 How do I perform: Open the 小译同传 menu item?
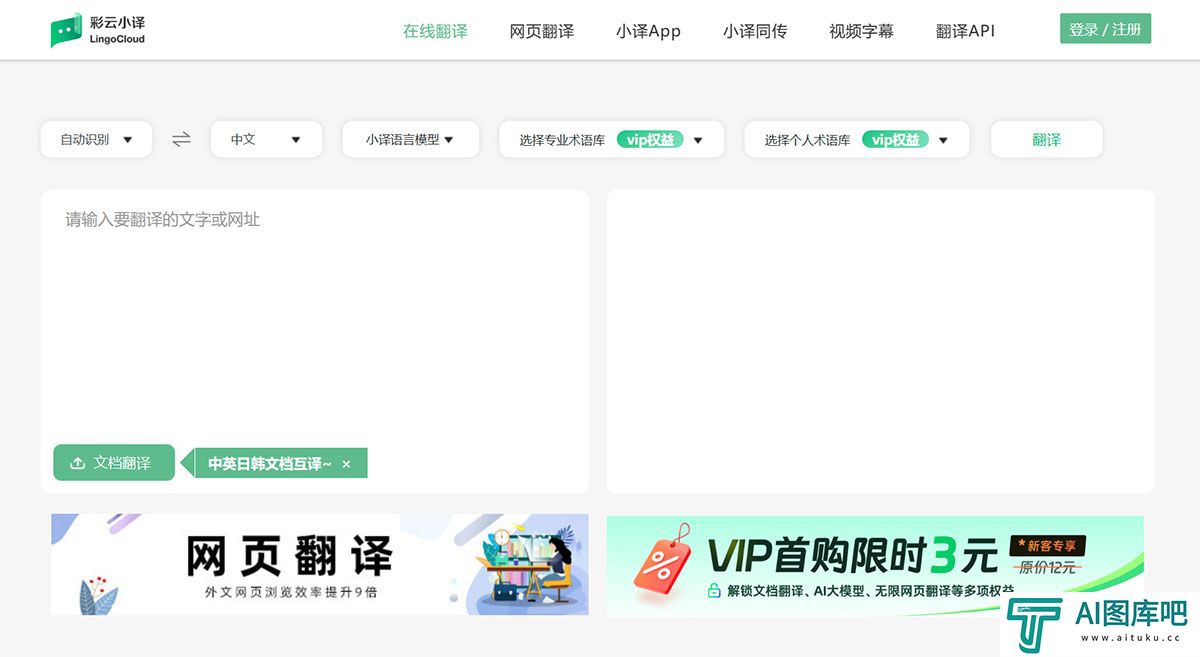(754, 31)
